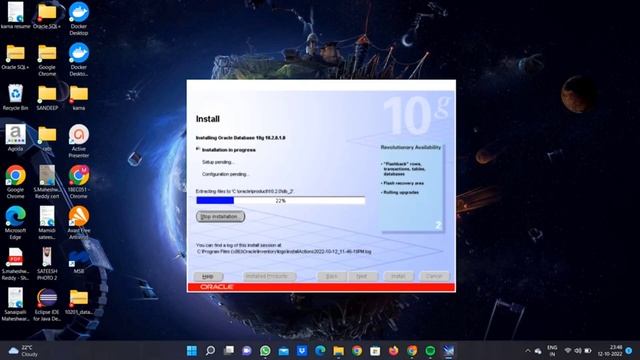
Task: Open the clock and date flyout
Action: click(610, 351)
